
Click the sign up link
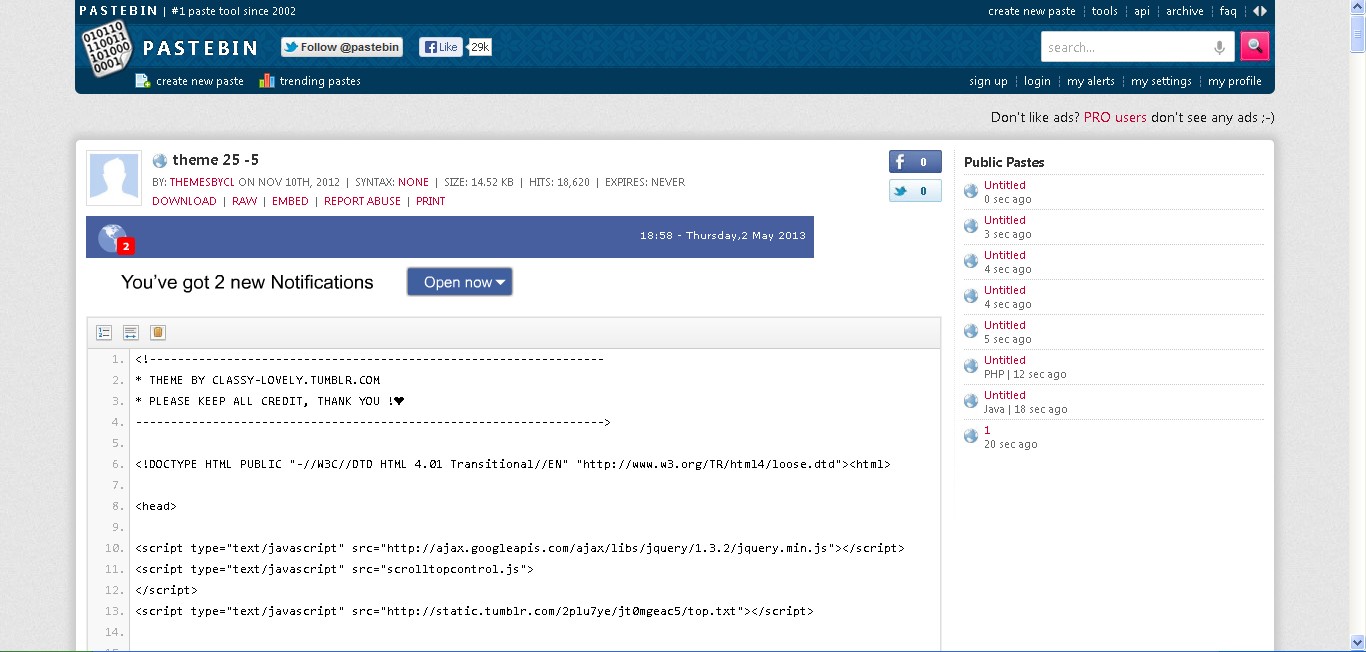988,81
